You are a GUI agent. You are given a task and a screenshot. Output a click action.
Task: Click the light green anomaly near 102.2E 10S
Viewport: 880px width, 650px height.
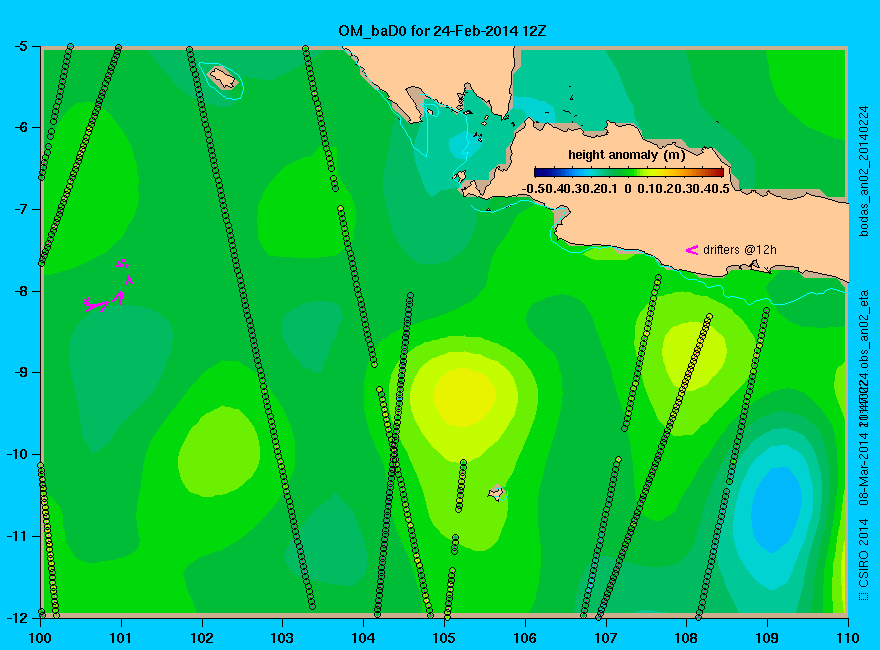pyautogui.click(x=219, y=451)
